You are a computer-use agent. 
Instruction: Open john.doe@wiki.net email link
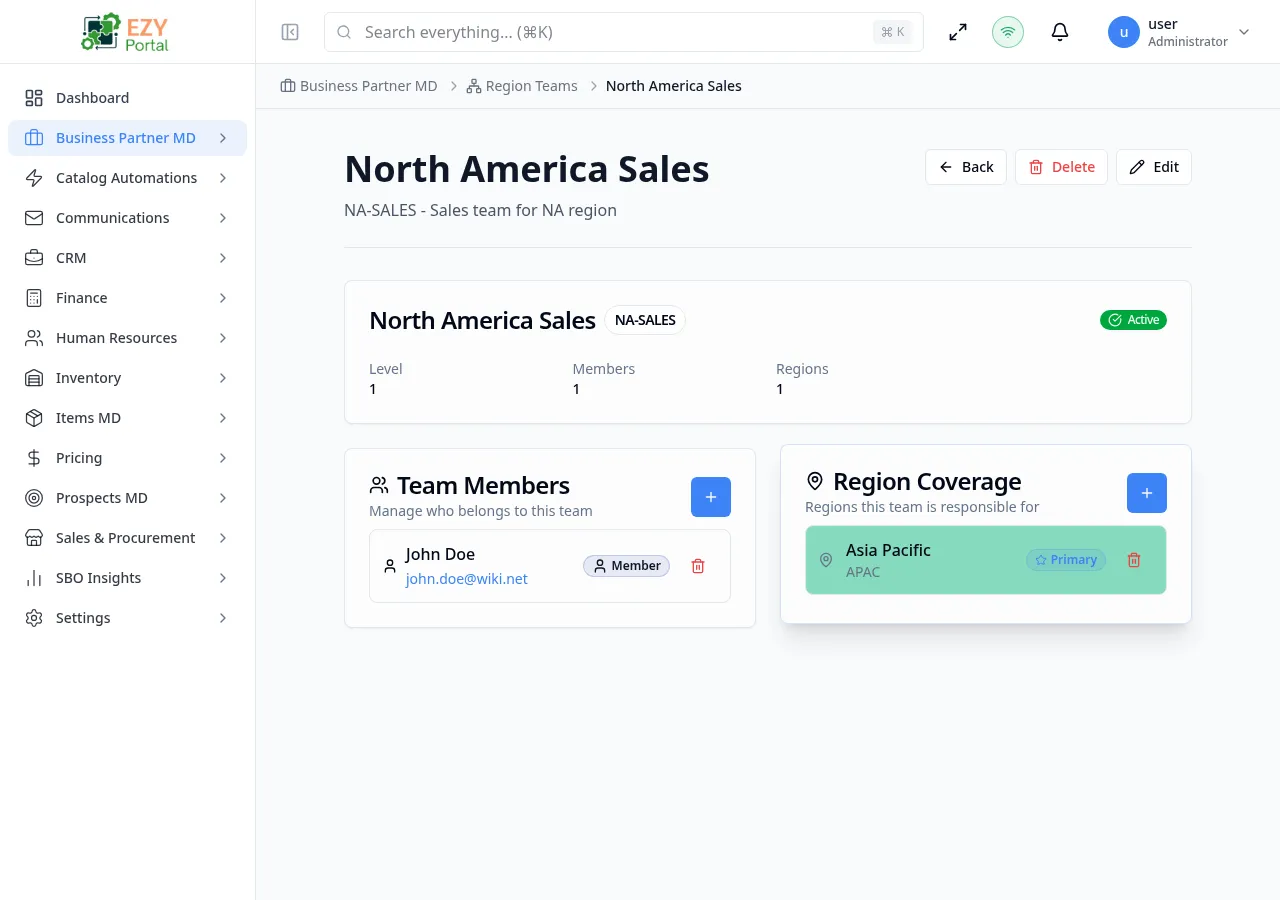(466, 579)
